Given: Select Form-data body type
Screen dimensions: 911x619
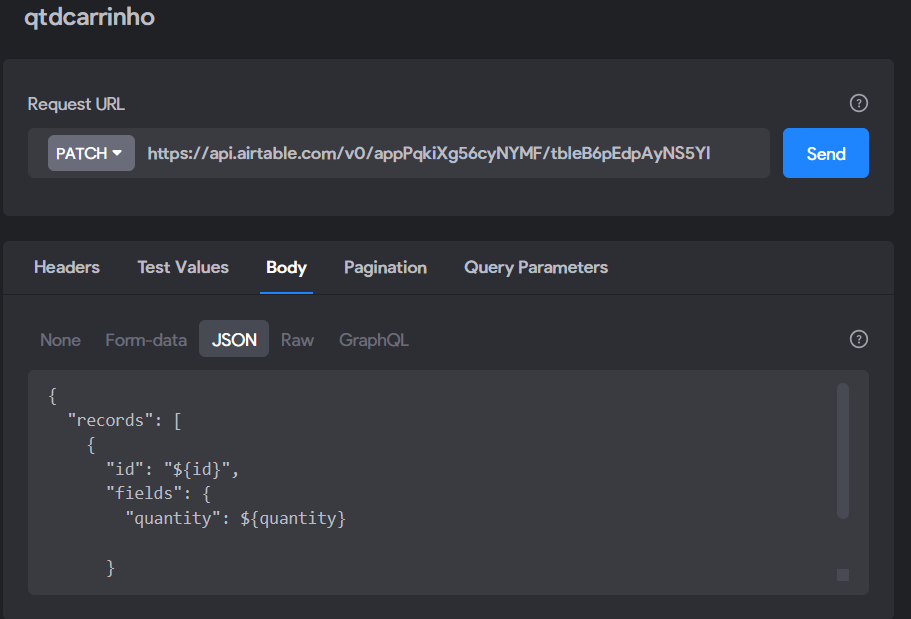Looking at the screenshot, I should click(146, 340).
